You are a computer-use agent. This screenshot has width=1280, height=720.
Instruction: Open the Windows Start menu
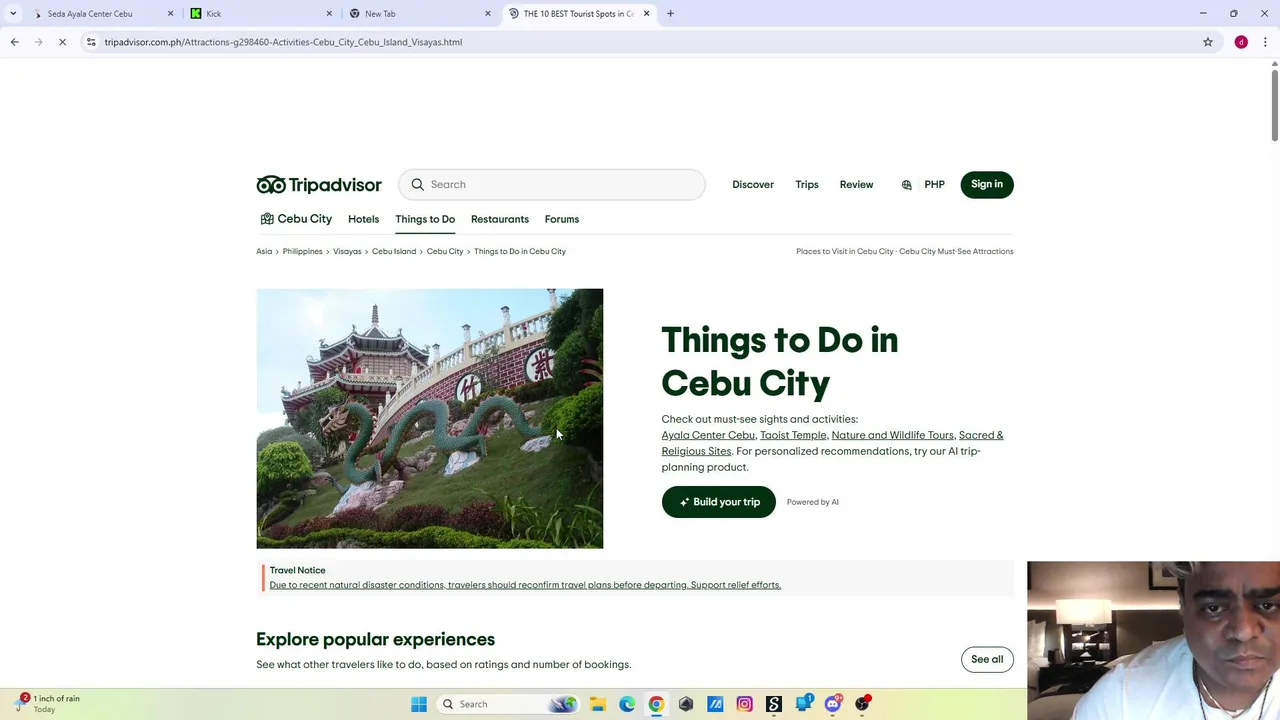pos(419,704)
